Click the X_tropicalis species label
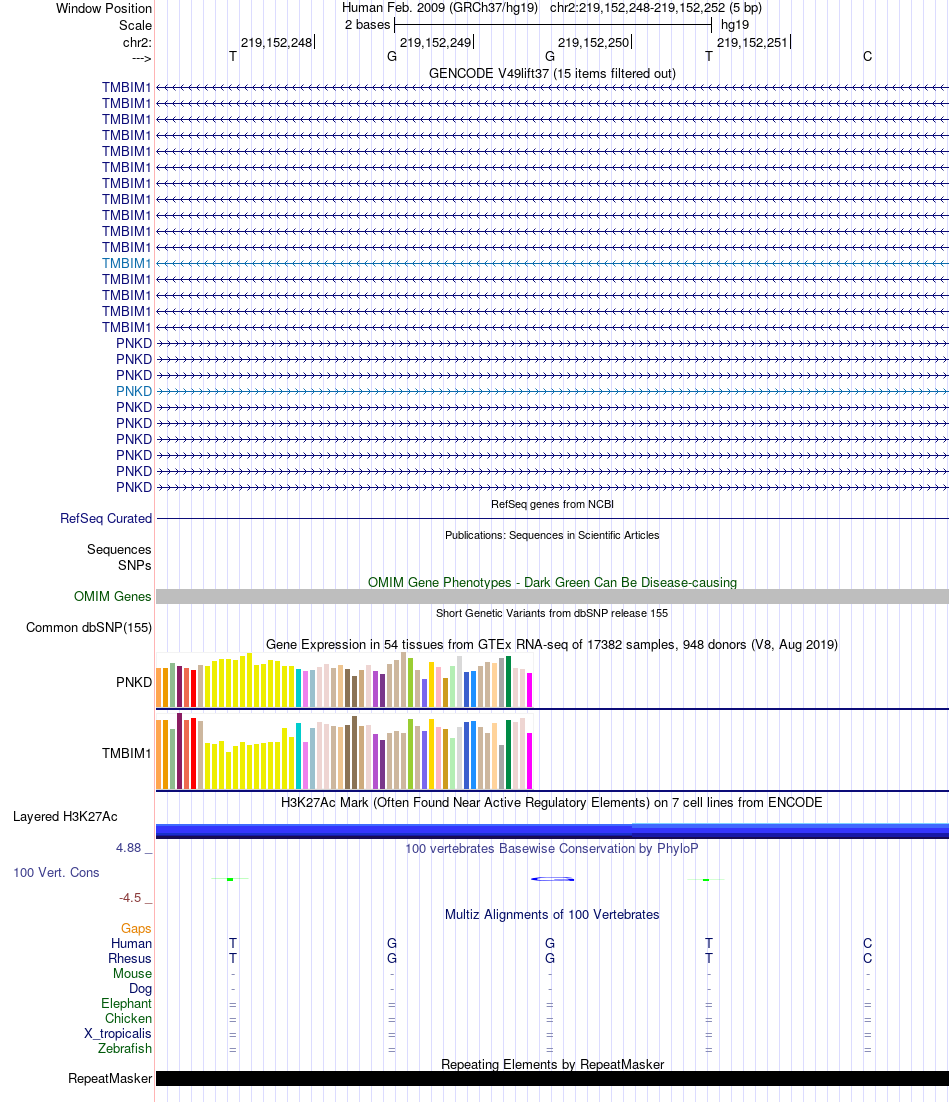 [x=118, y=1034]
